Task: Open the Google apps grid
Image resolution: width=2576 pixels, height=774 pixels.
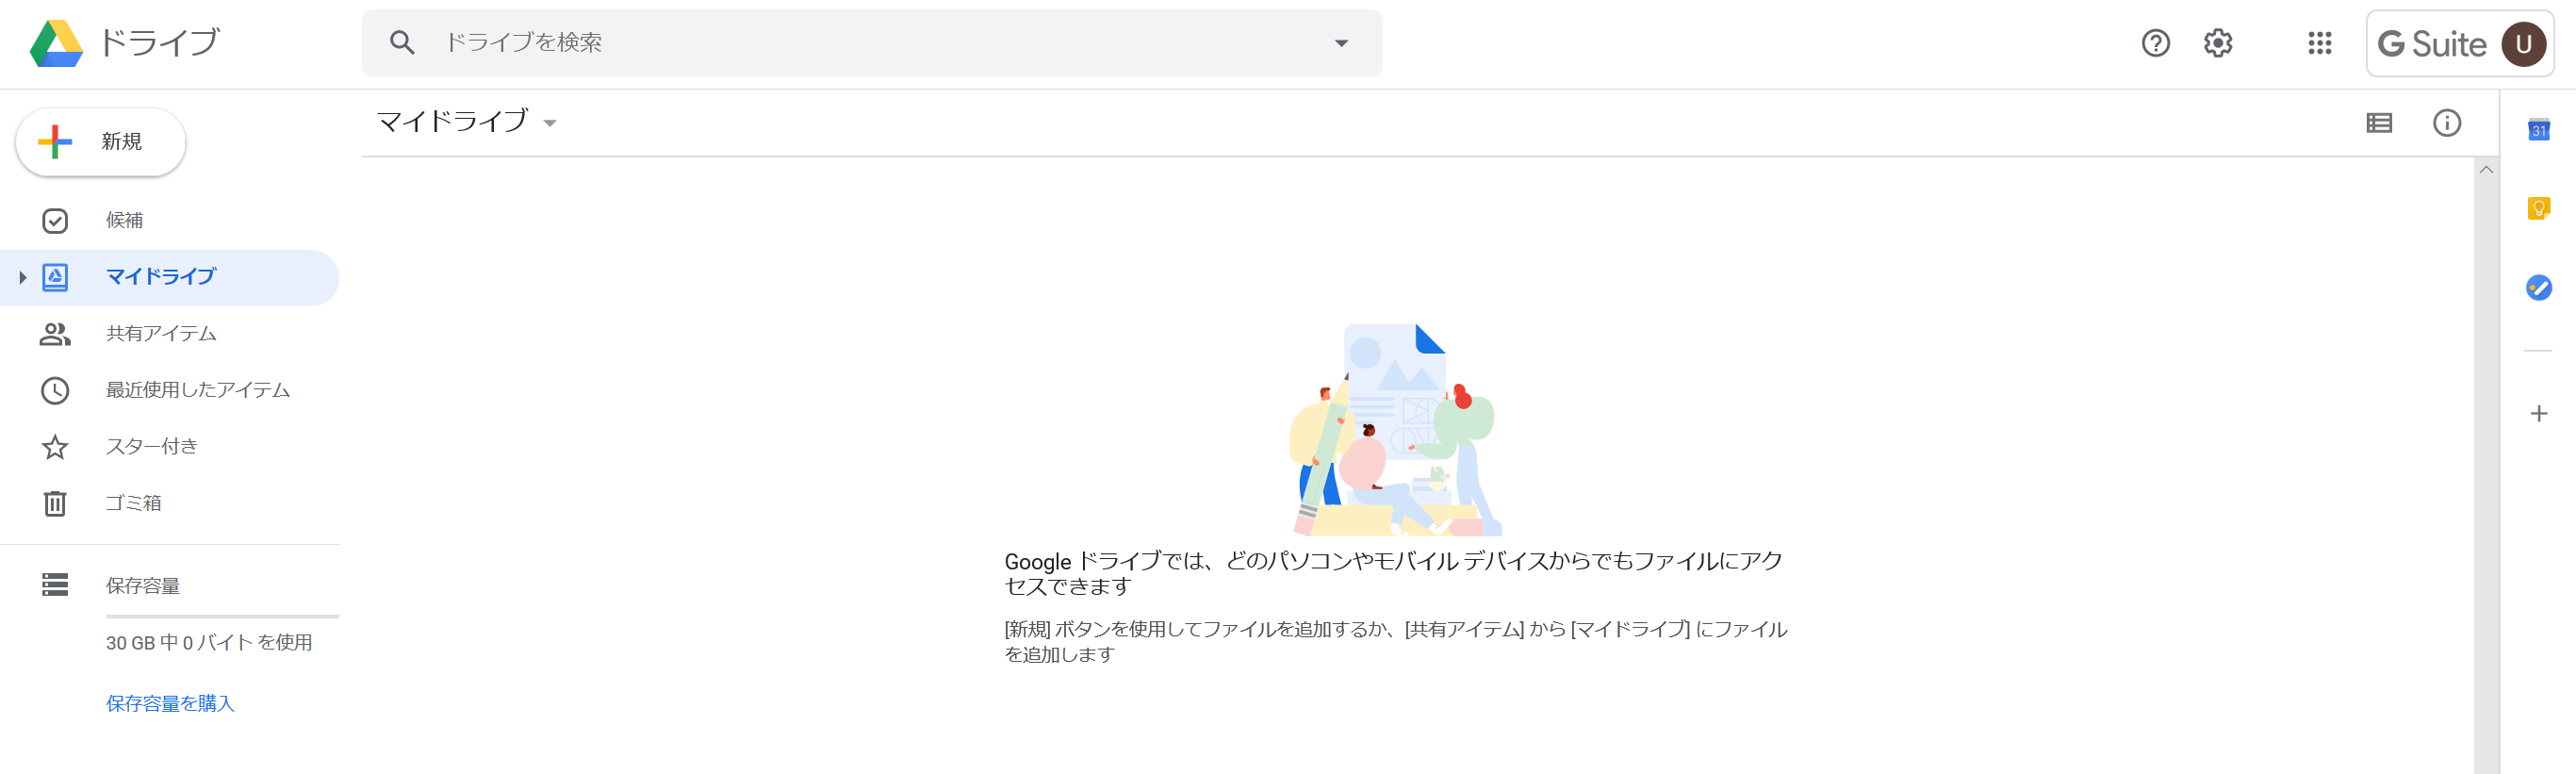Action: pos(2319,43)
